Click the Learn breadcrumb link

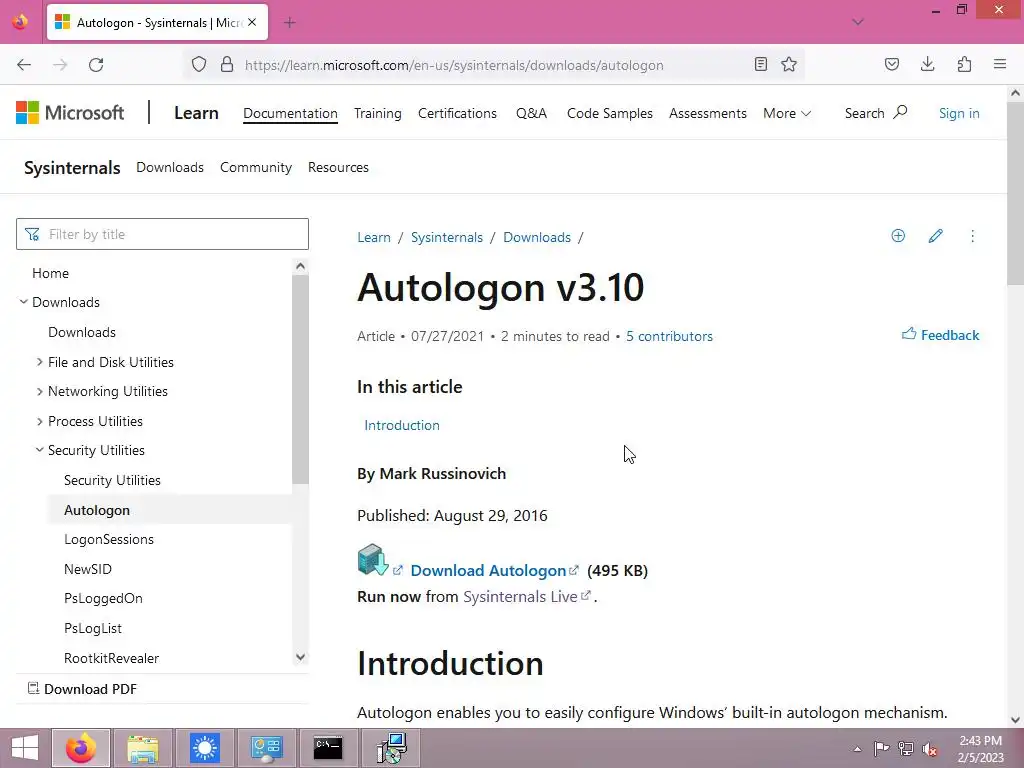374,237
